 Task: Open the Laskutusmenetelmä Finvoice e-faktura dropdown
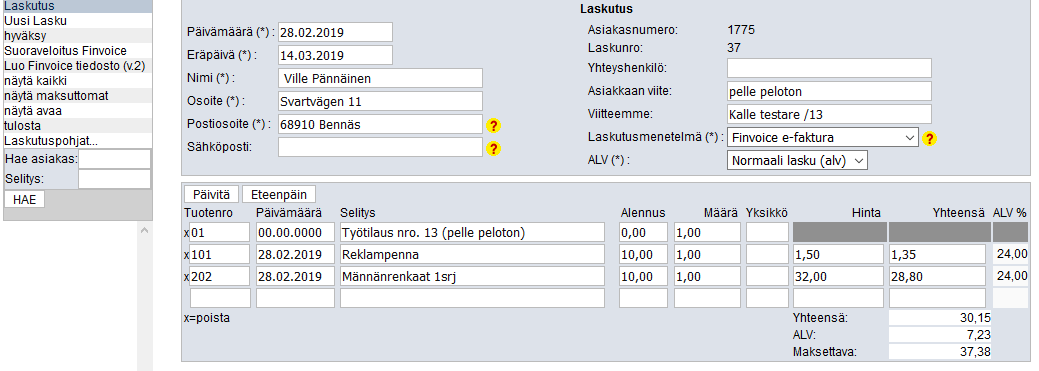(x=823, y=138)
